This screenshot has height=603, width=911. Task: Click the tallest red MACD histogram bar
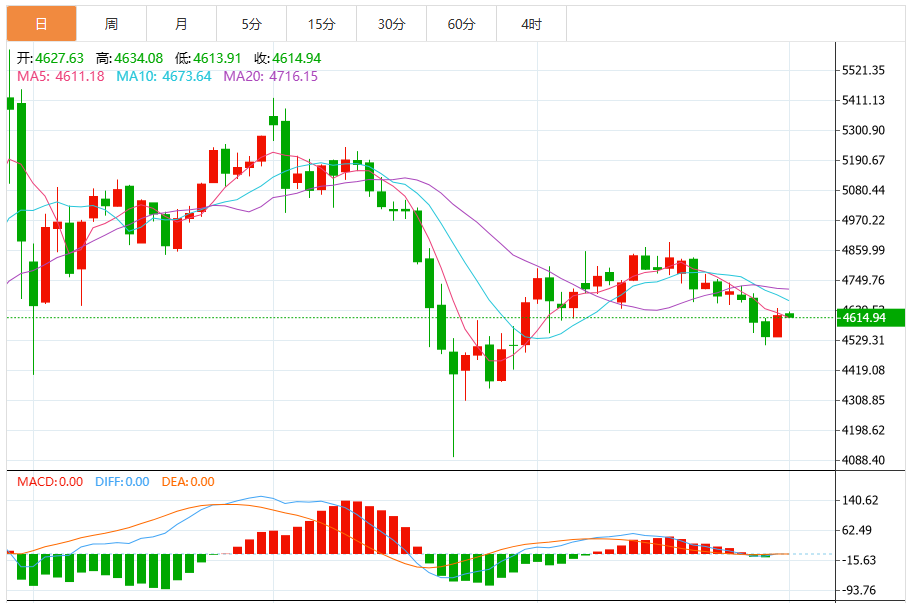346,527
